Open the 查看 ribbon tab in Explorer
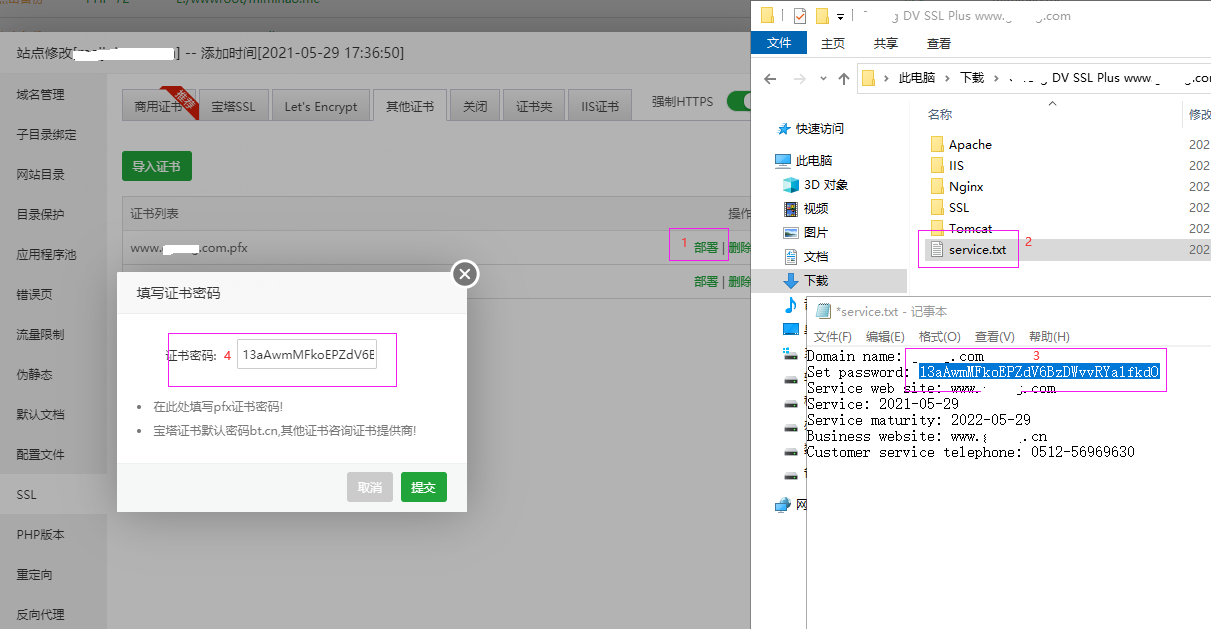Screen dimensions: 1211x629 (x=939, y=43)
